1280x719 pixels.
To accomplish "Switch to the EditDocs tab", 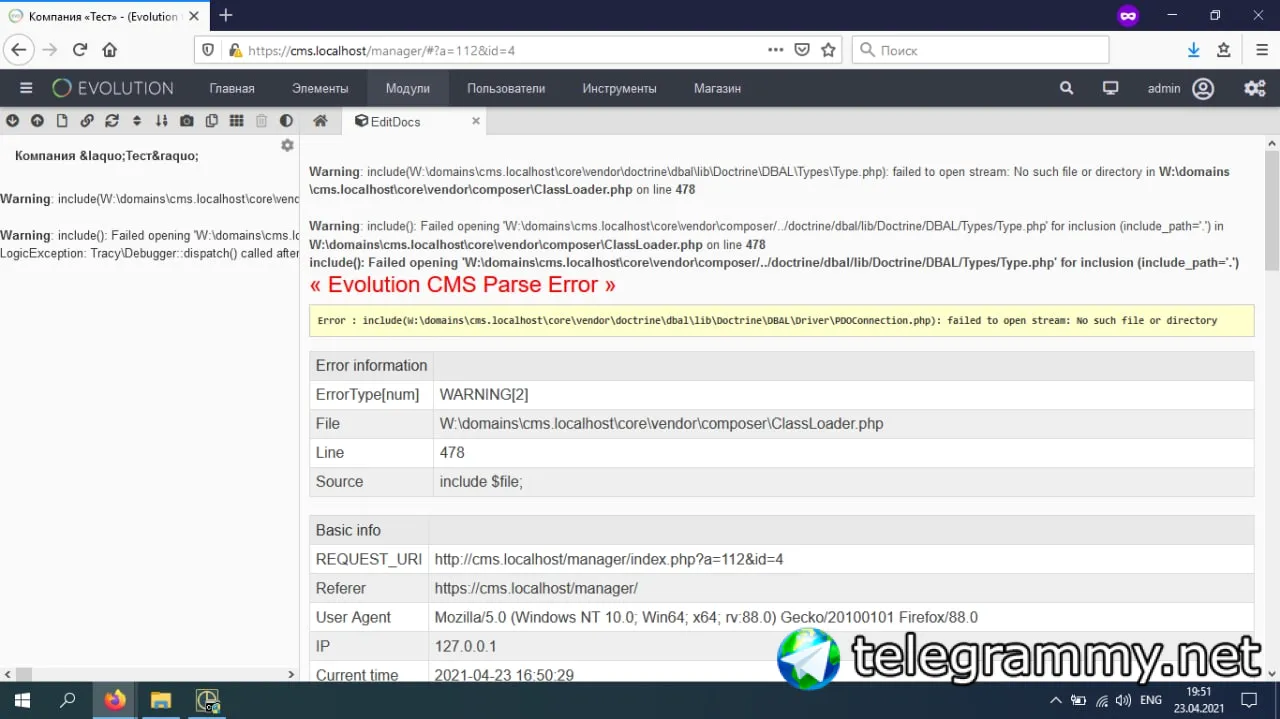I will (396, 121).
